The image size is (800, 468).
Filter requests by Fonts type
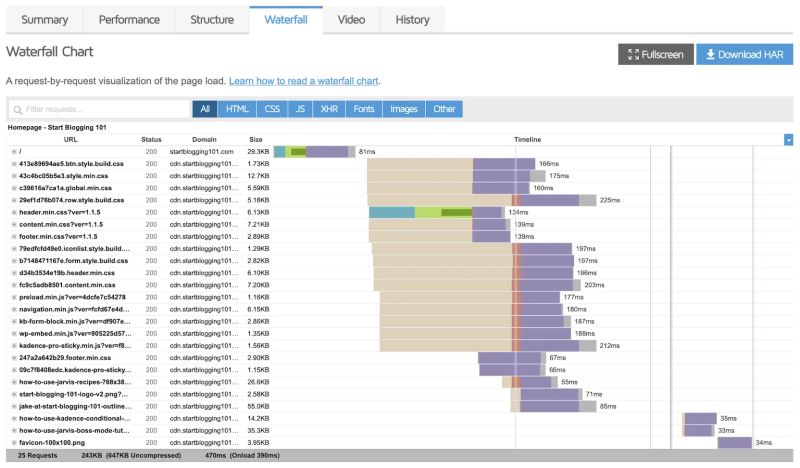click(366, 109)
